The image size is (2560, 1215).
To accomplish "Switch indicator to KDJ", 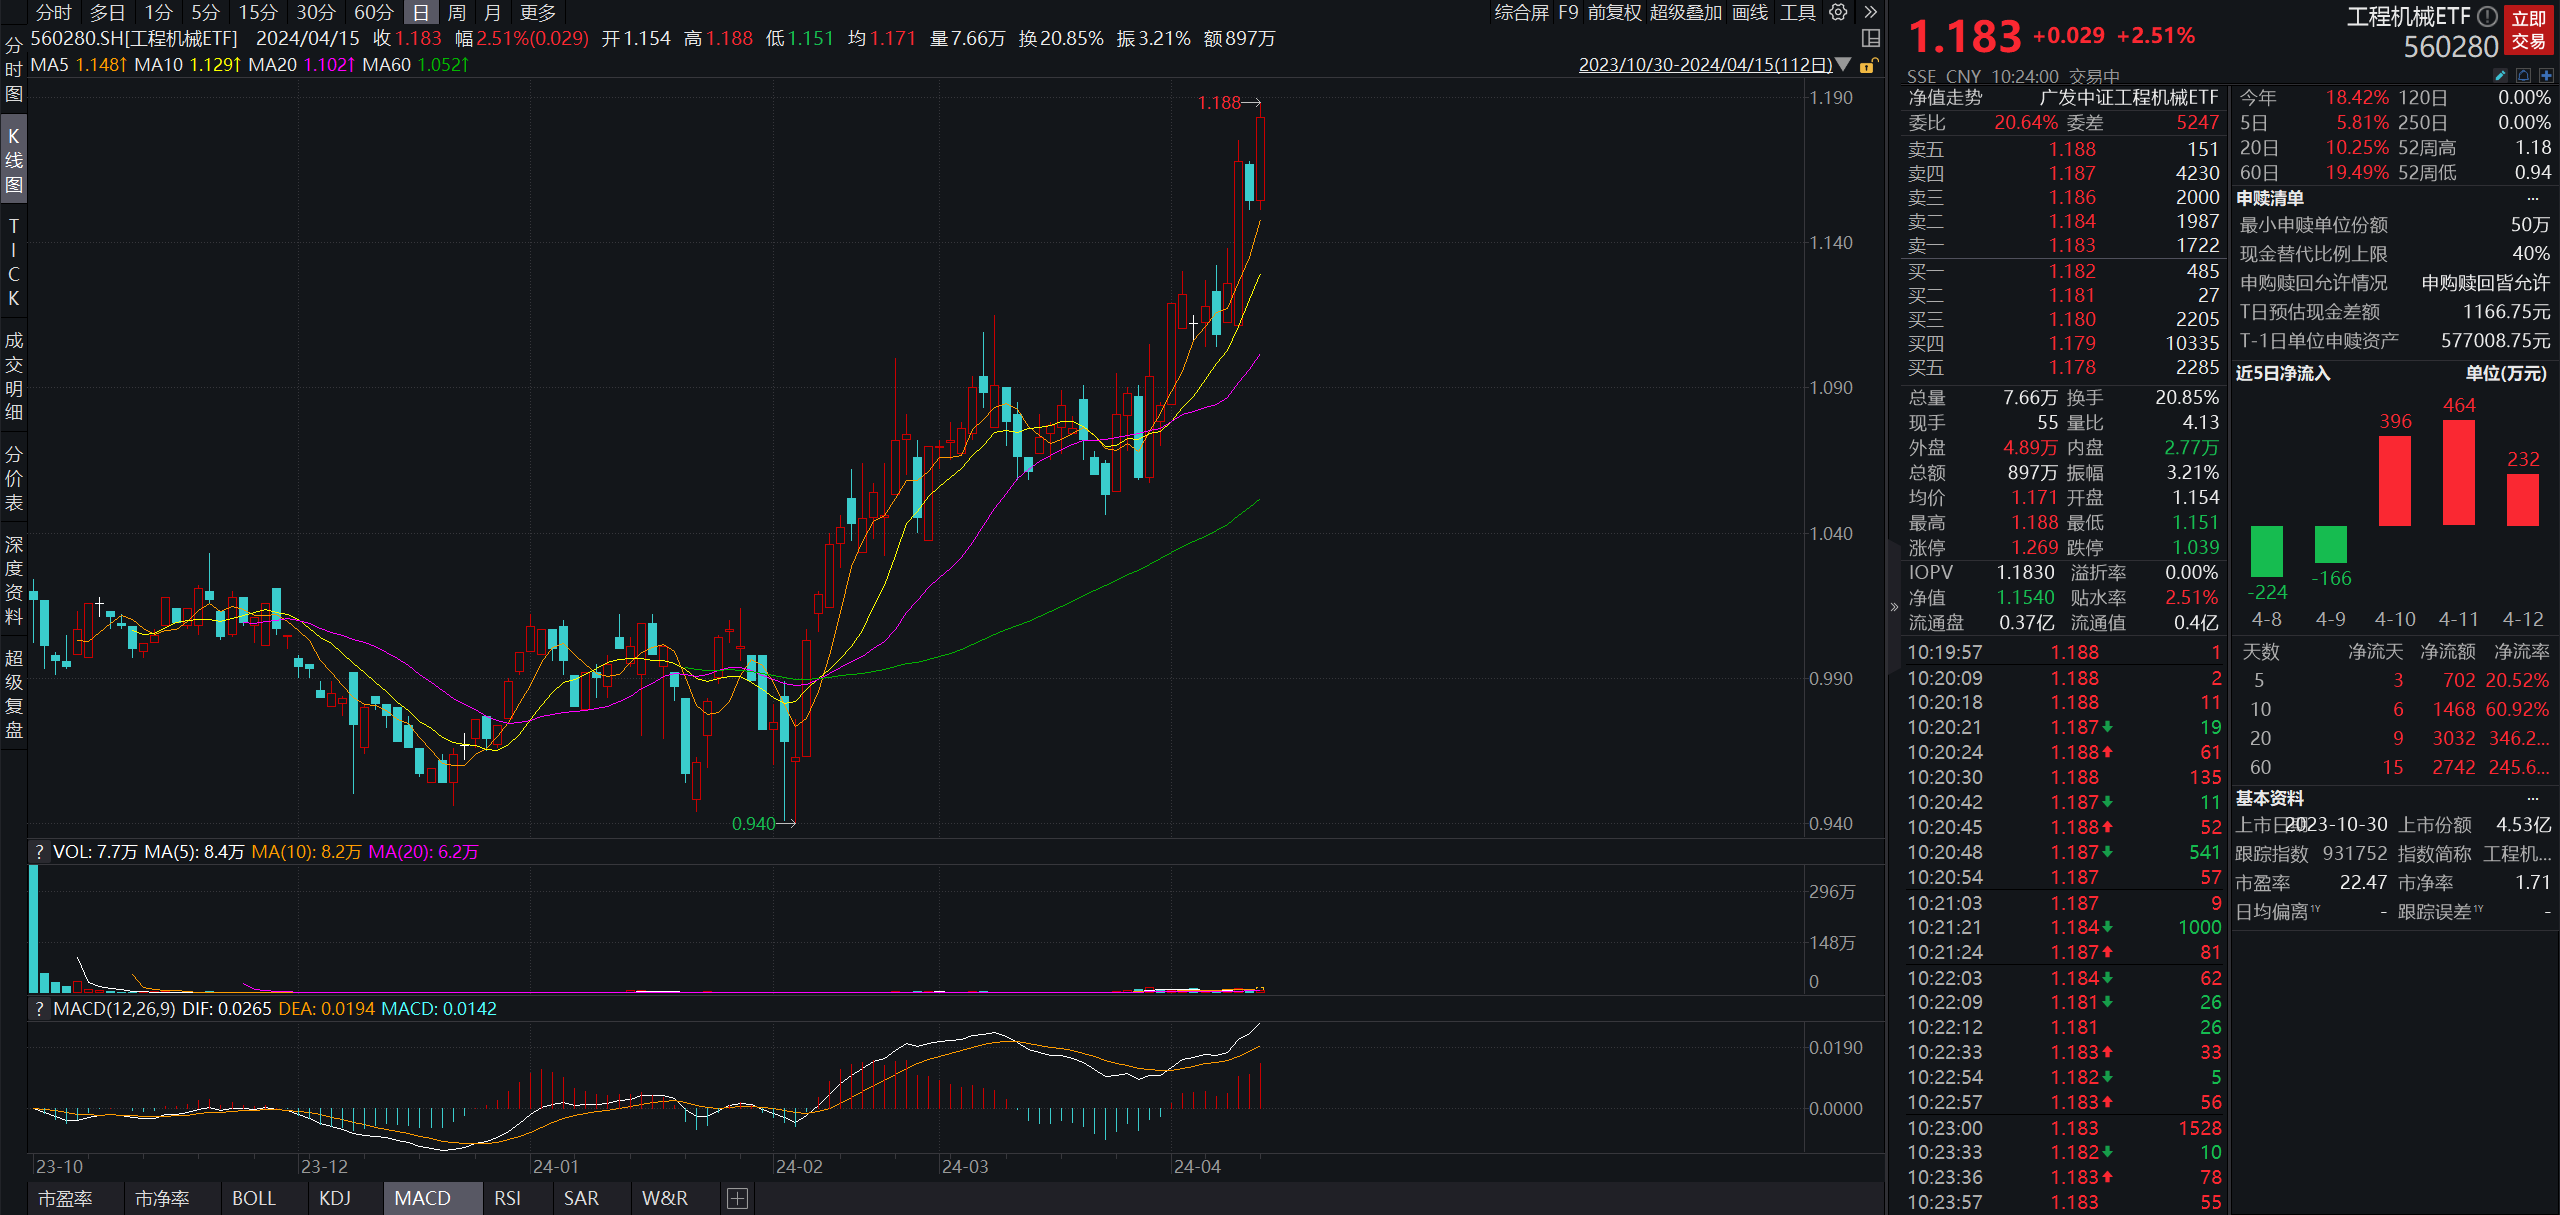I will pos(335,1198).
